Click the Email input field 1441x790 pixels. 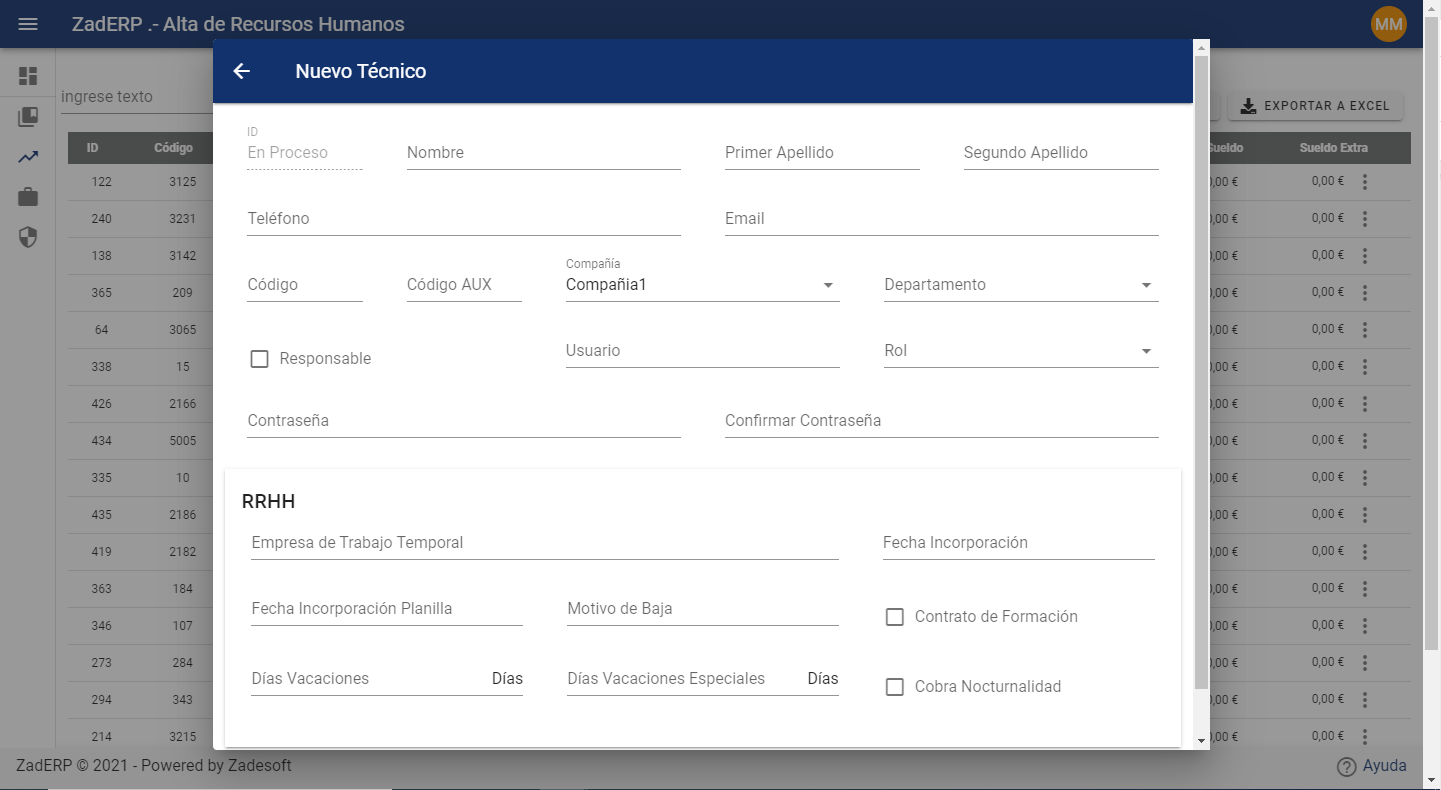[941, 219]
